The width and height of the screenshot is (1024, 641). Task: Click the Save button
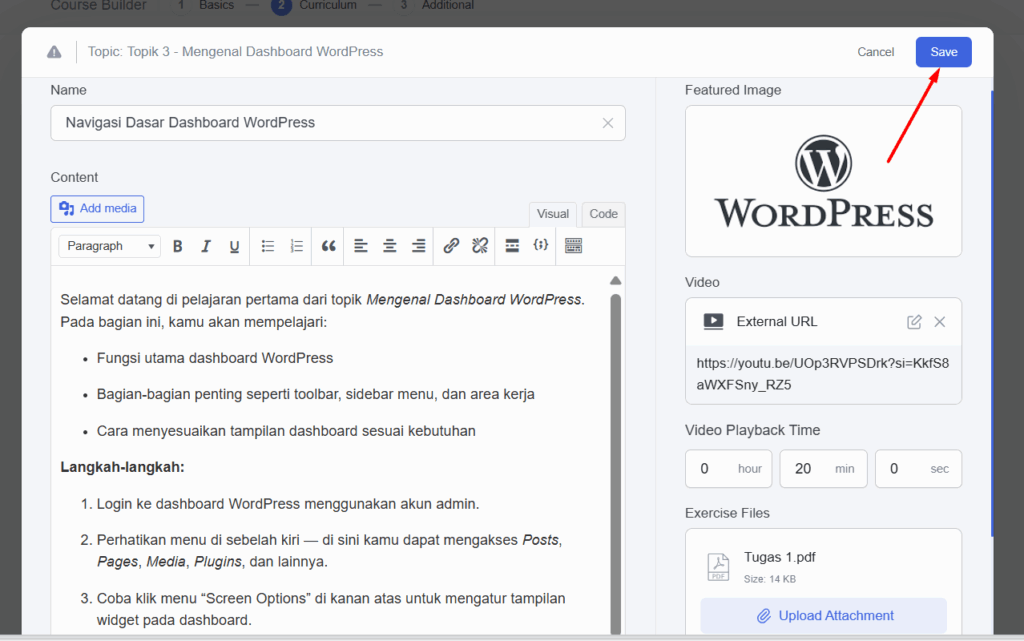coord(943,52)
